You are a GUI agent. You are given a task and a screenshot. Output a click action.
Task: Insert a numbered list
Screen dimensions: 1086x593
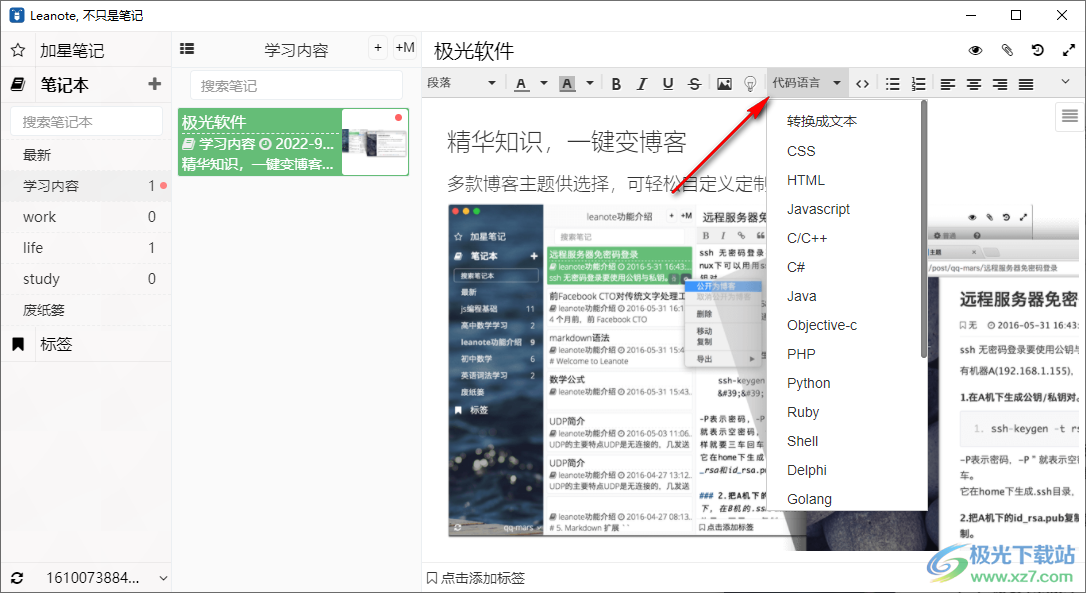point(918,84)
